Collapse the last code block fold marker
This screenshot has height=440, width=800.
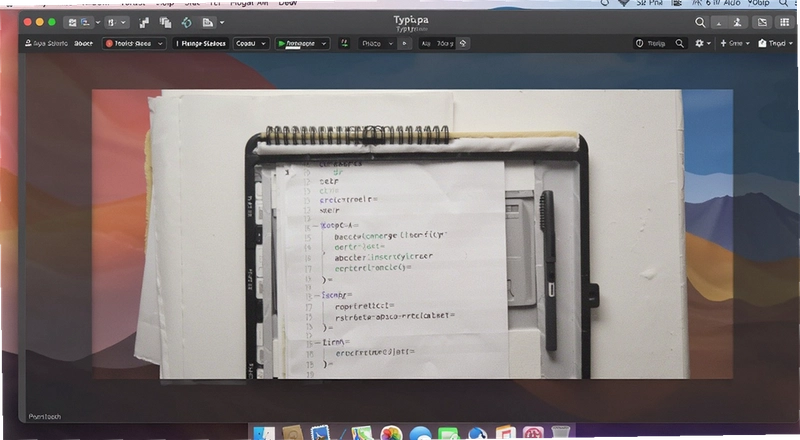317,342
